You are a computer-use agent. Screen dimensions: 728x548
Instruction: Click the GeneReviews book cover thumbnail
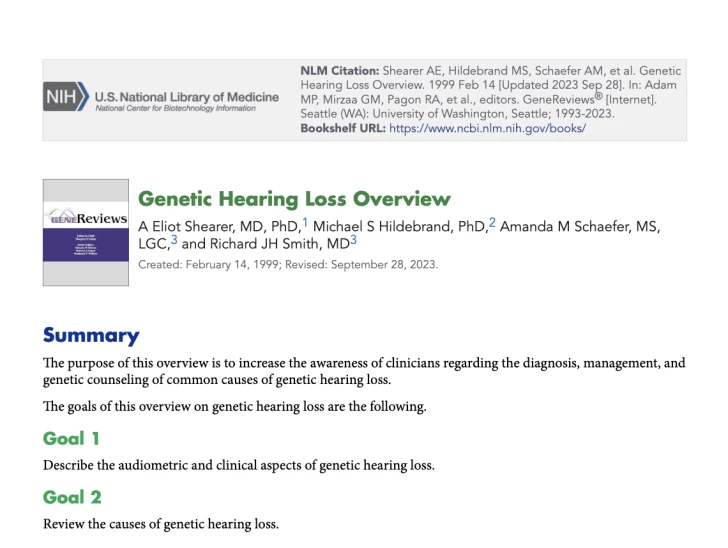[86, 232]
